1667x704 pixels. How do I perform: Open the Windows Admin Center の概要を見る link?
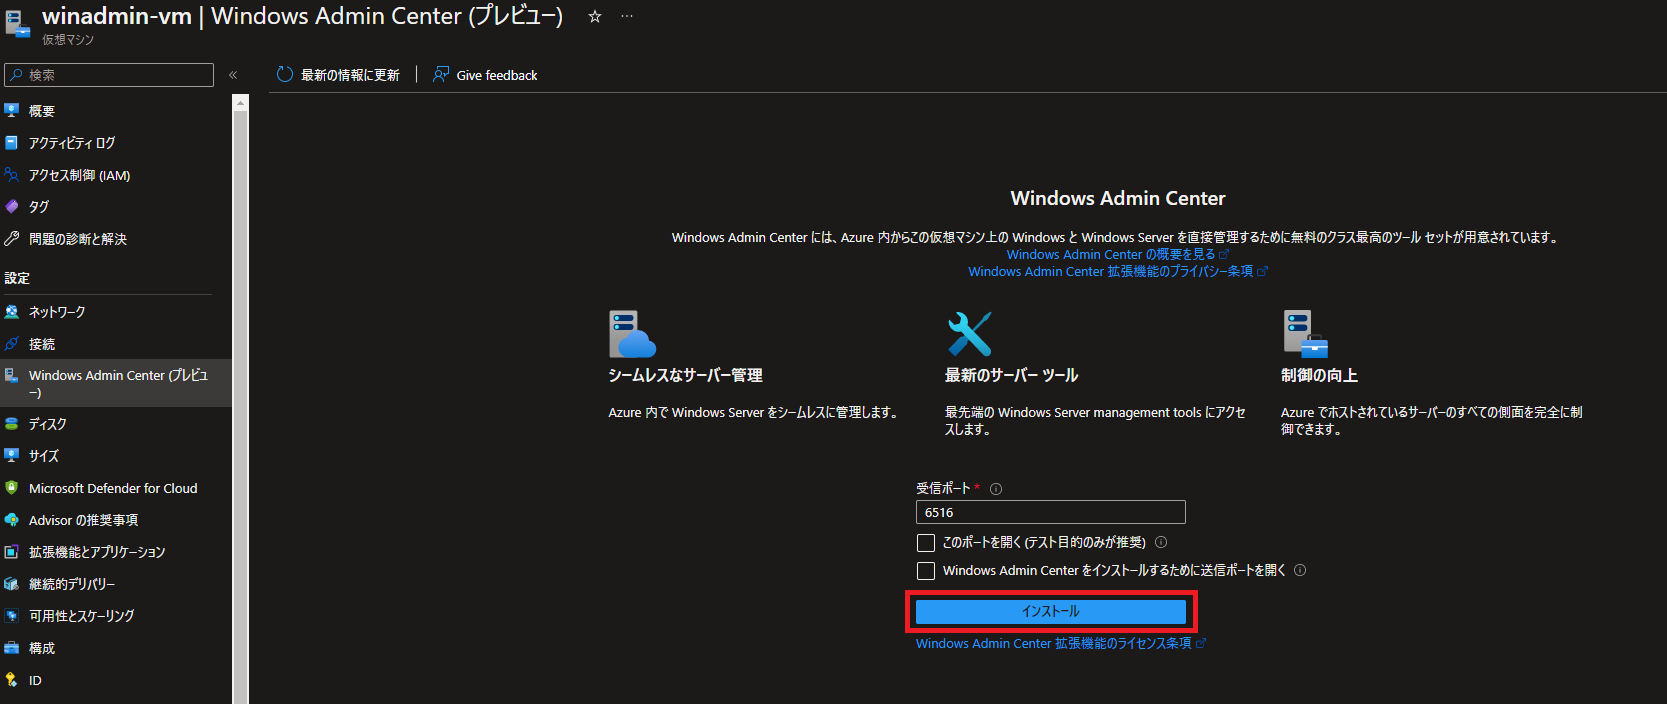pyautogui.click(x=1111, y=254)
